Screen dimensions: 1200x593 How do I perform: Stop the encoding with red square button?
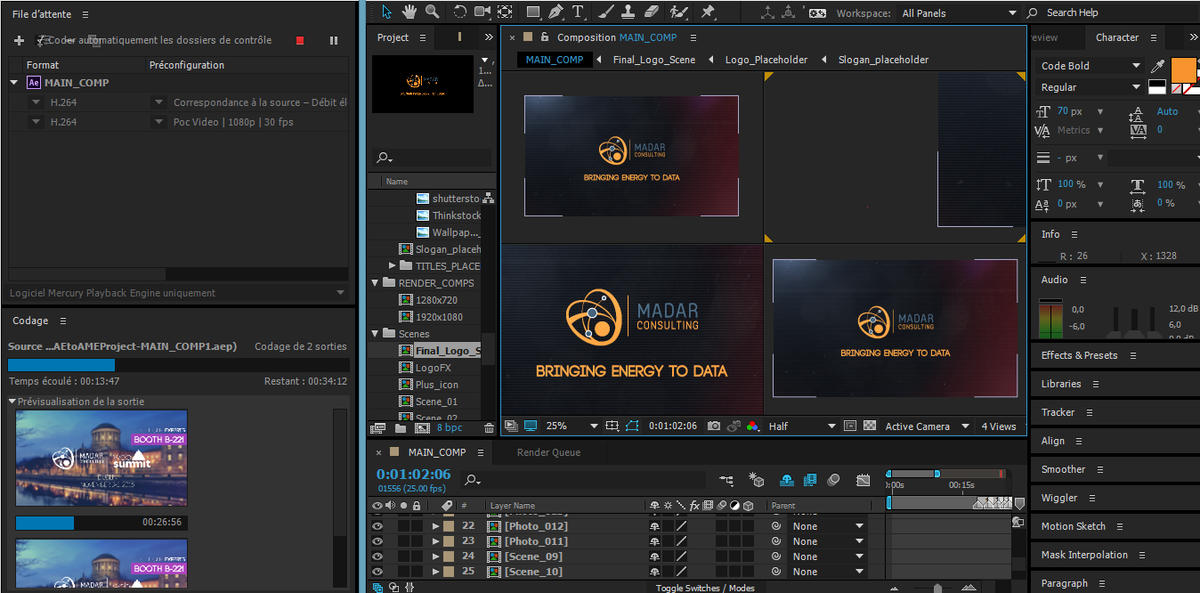tap(299, 40)
